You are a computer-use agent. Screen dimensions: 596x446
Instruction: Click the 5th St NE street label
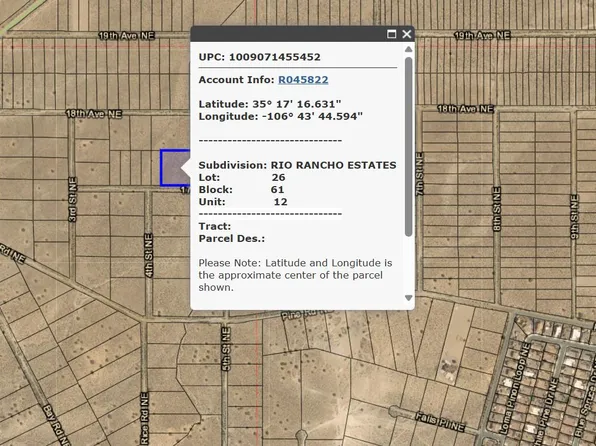[226, 349]
